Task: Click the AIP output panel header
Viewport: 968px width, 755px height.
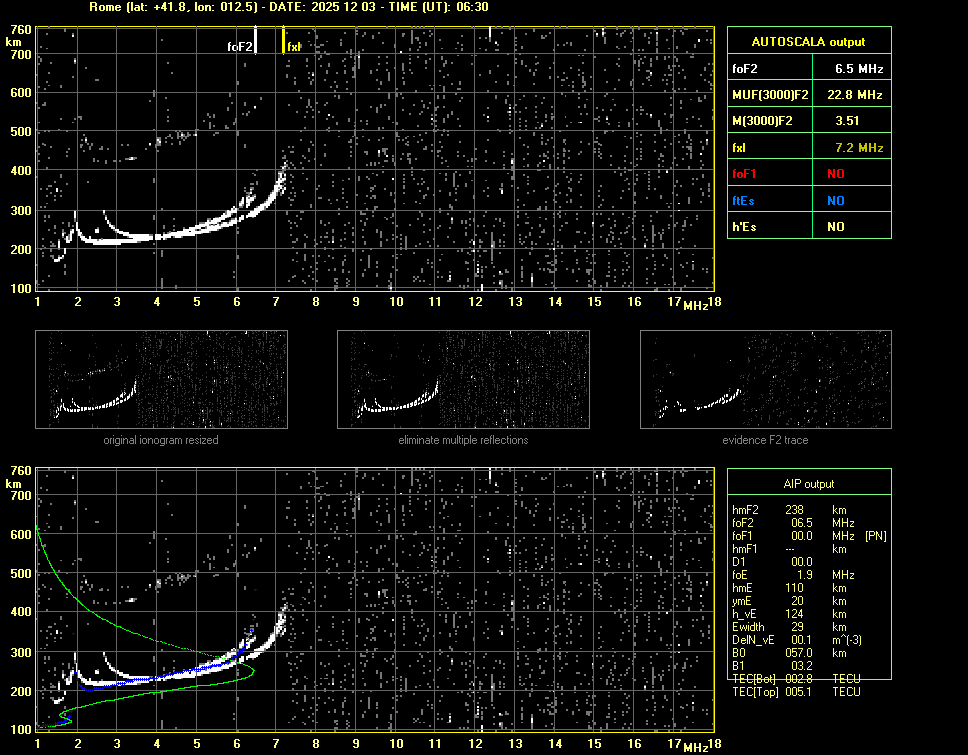Action: point(808,484)
